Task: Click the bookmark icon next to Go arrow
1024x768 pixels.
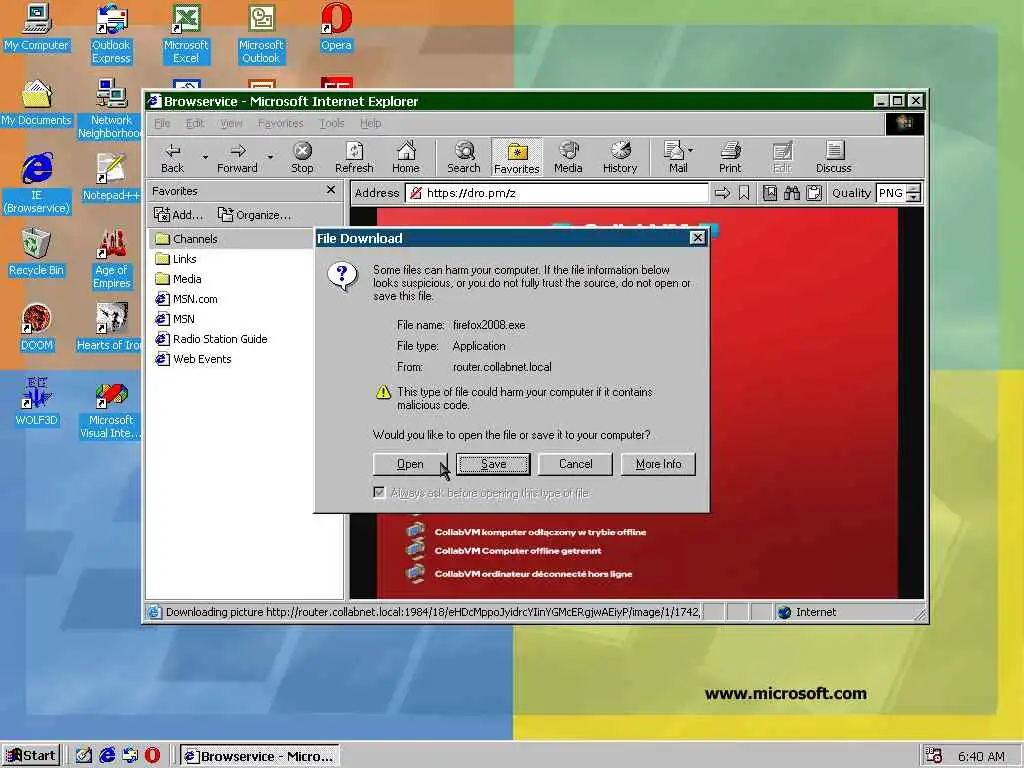Action: coord(744,193)
